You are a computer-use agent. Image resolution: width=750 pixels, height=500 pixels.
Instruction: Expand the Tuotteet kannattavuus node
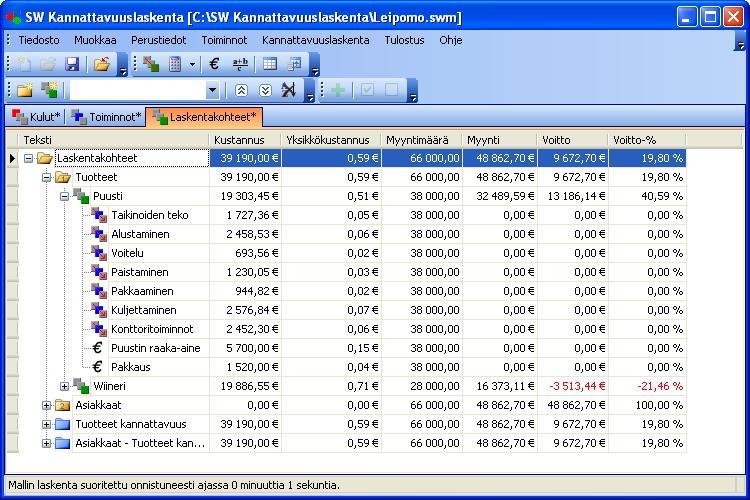click(46, 424)
